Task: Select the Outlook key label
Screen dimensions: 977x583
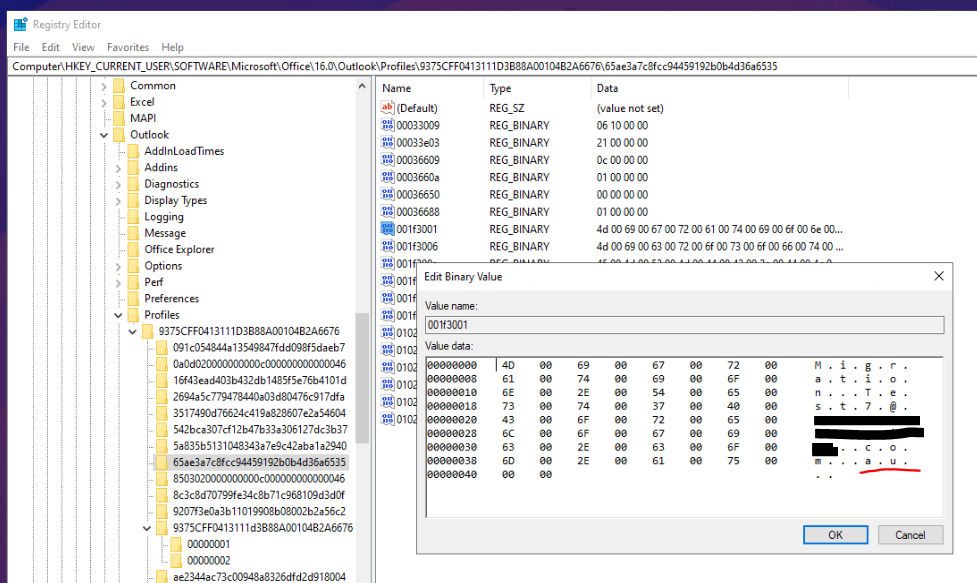Action: [x=150, y=135]
